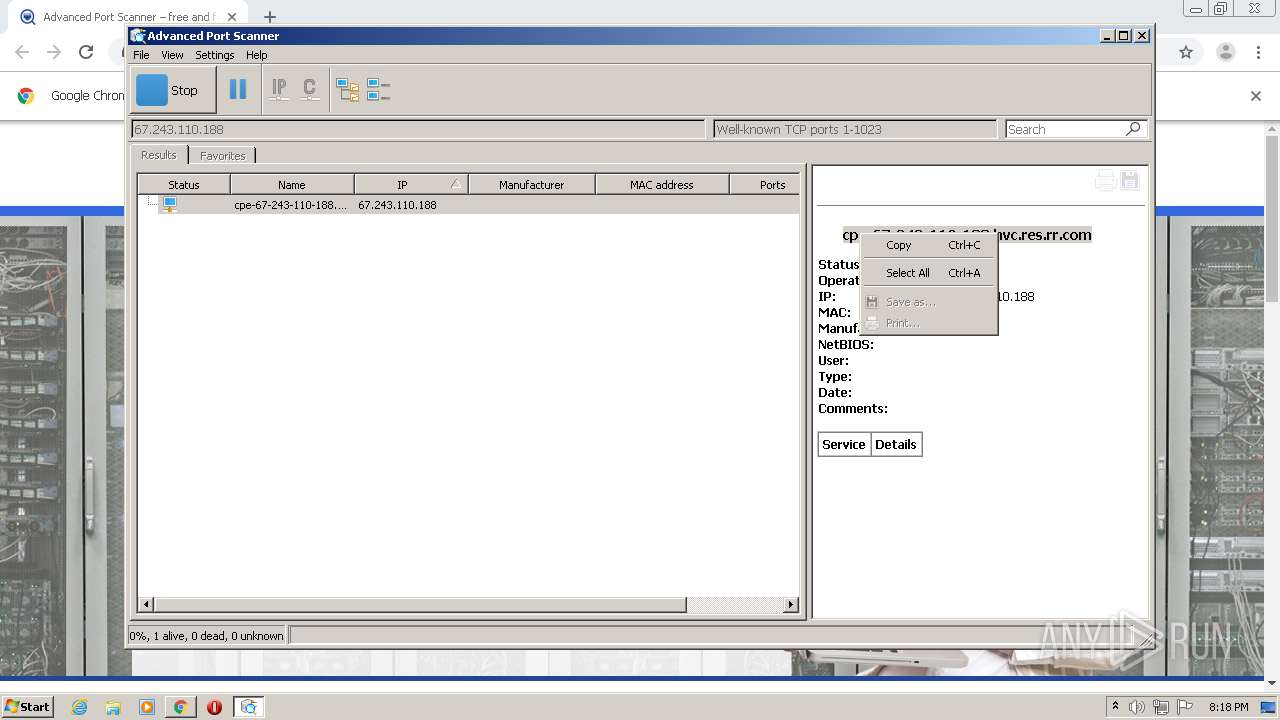Sort results by Status column
Screen dimensions: 1280x720
[184, 184]
